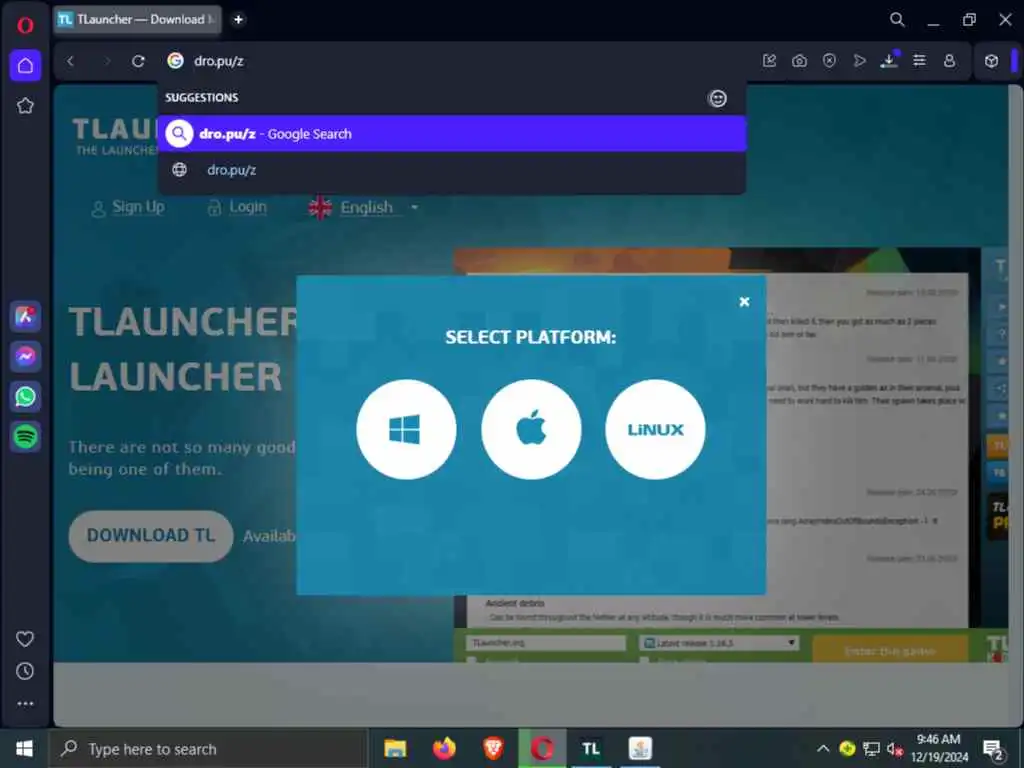Screen dimensions: 1024x768
Task: Open Firefox from the taskbar
Action: [x=444, y=748]
